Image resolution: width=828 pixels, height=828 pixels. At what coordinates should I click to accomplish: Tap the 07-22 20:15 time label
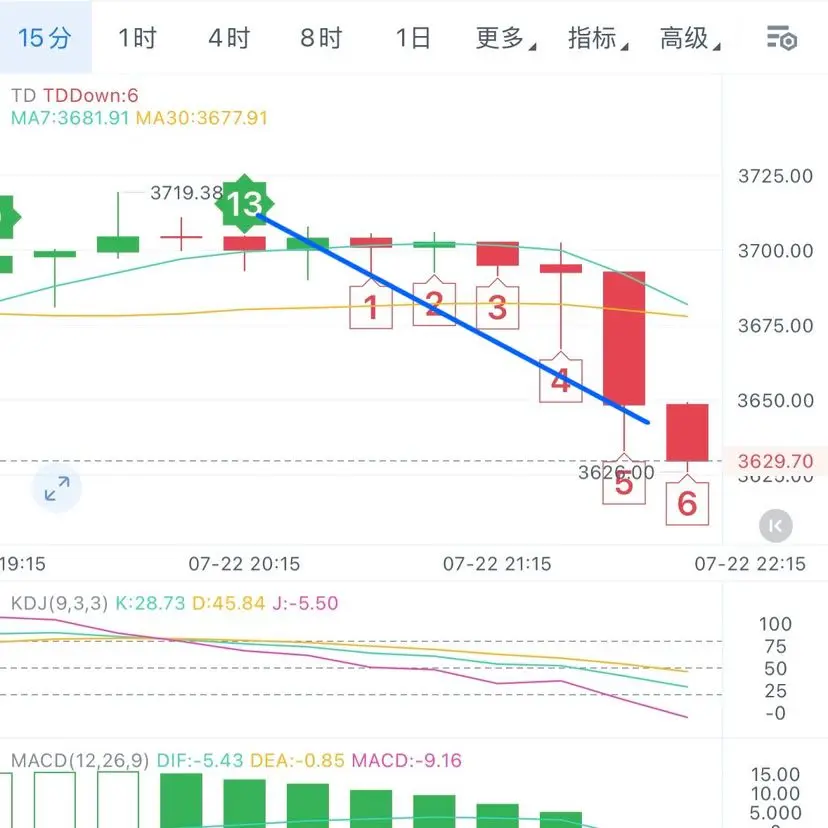(x=244, y=564)
